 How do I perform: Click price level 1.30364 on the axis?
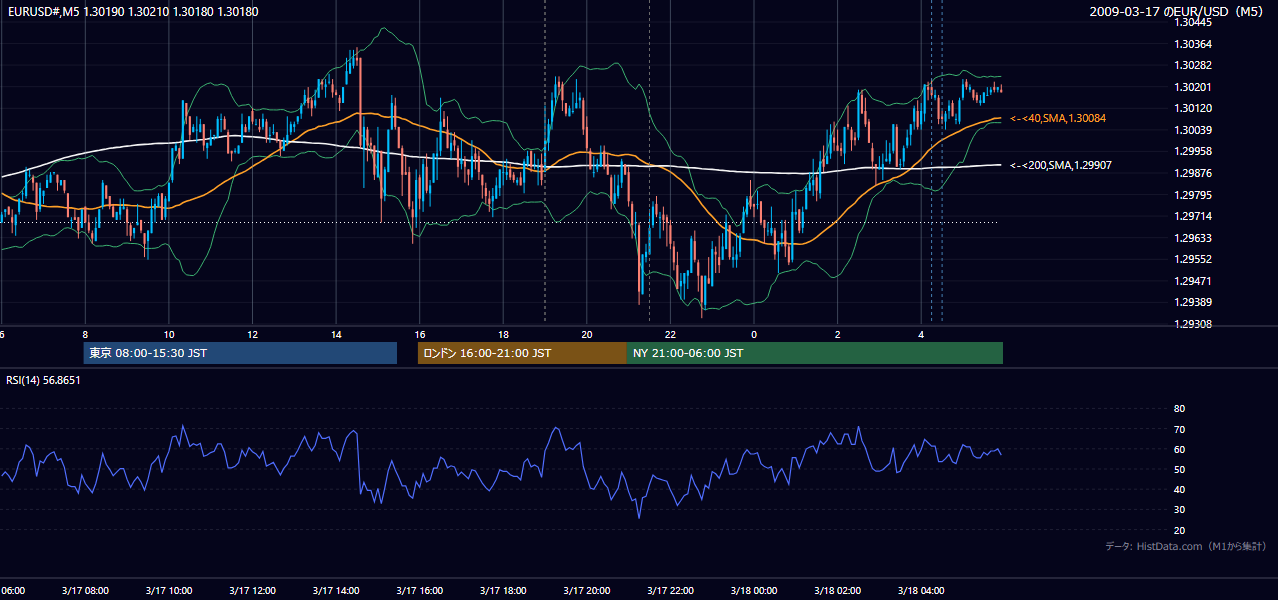(1195, 44)
